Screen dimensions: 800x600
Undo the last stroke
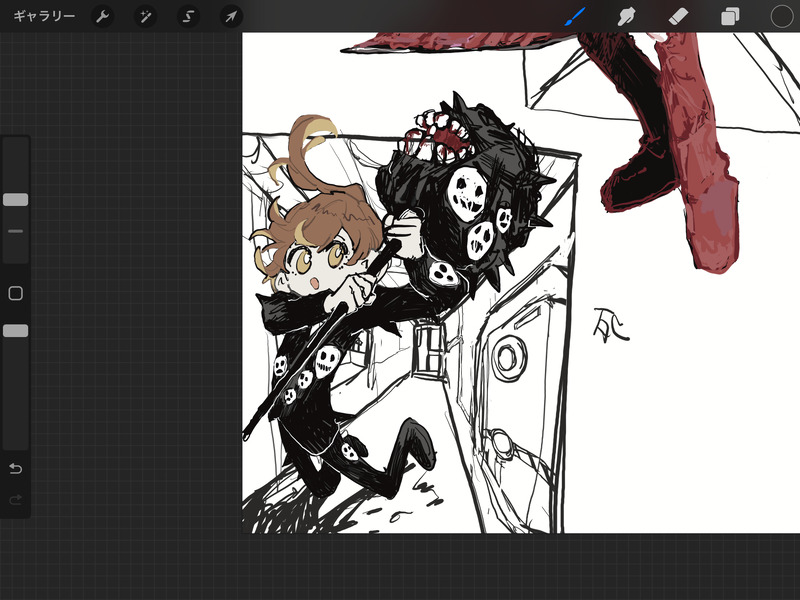(x=16, y=468)
